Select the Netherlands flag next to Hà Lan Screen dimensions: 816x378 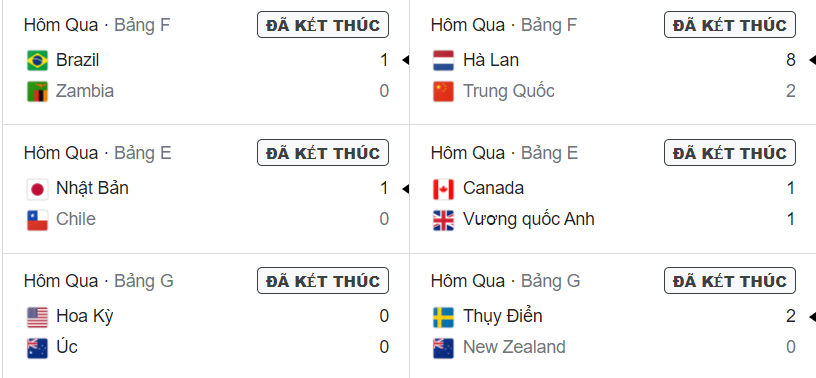[443, 60]
